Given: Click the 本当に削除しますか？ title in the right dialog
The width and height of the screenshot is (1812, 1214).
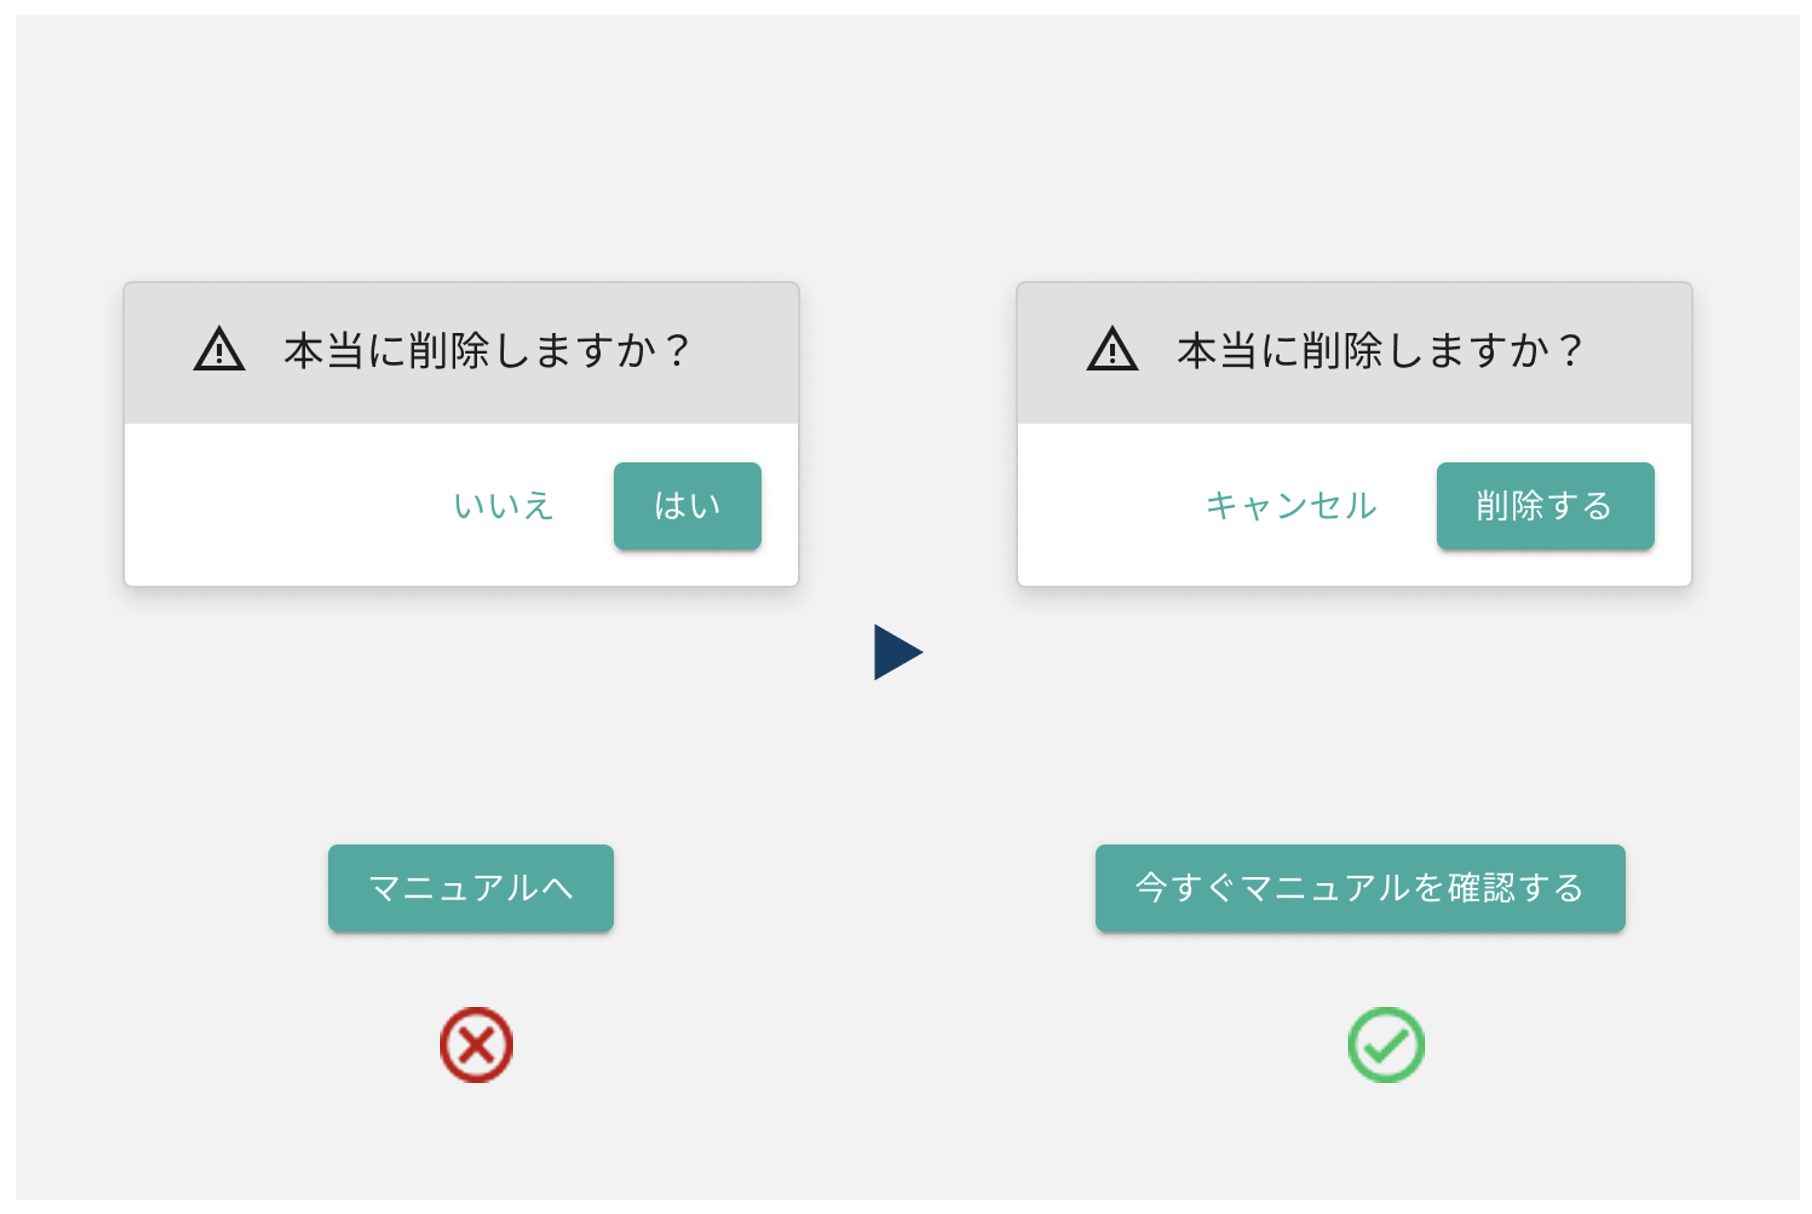Looking at the screenshot, I should tap(1379, 351).
